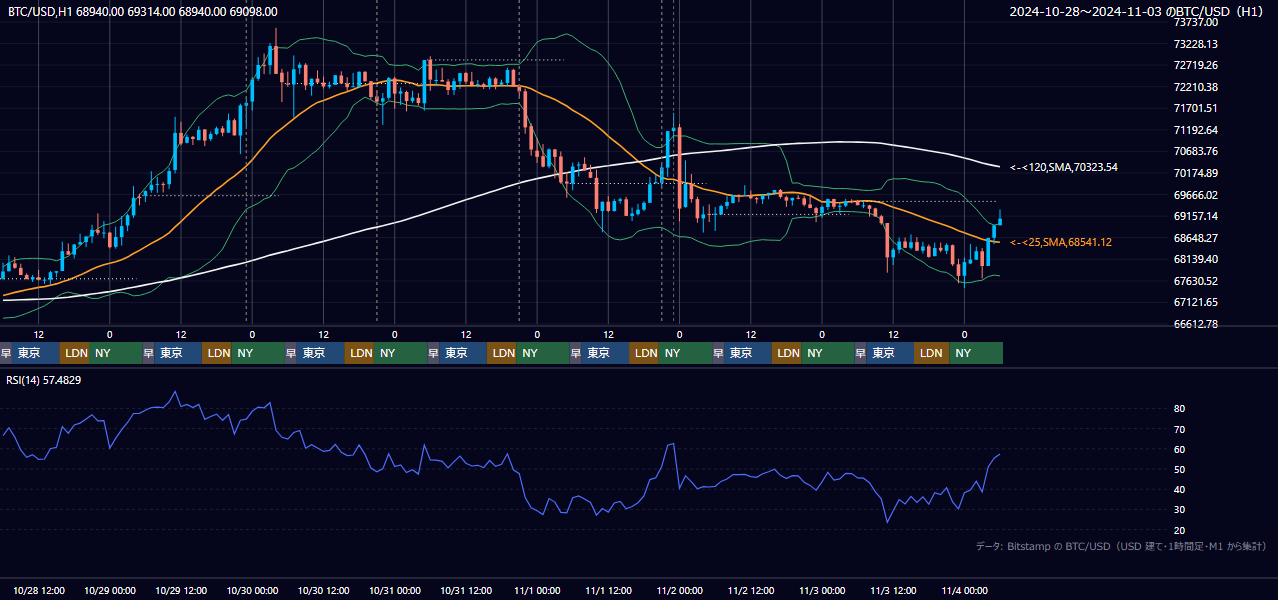Image resolution: width=1278 pixels, height=600 pixels.
Task: Click the 11/3 00:00 time axis label
Action: (822, 590)
